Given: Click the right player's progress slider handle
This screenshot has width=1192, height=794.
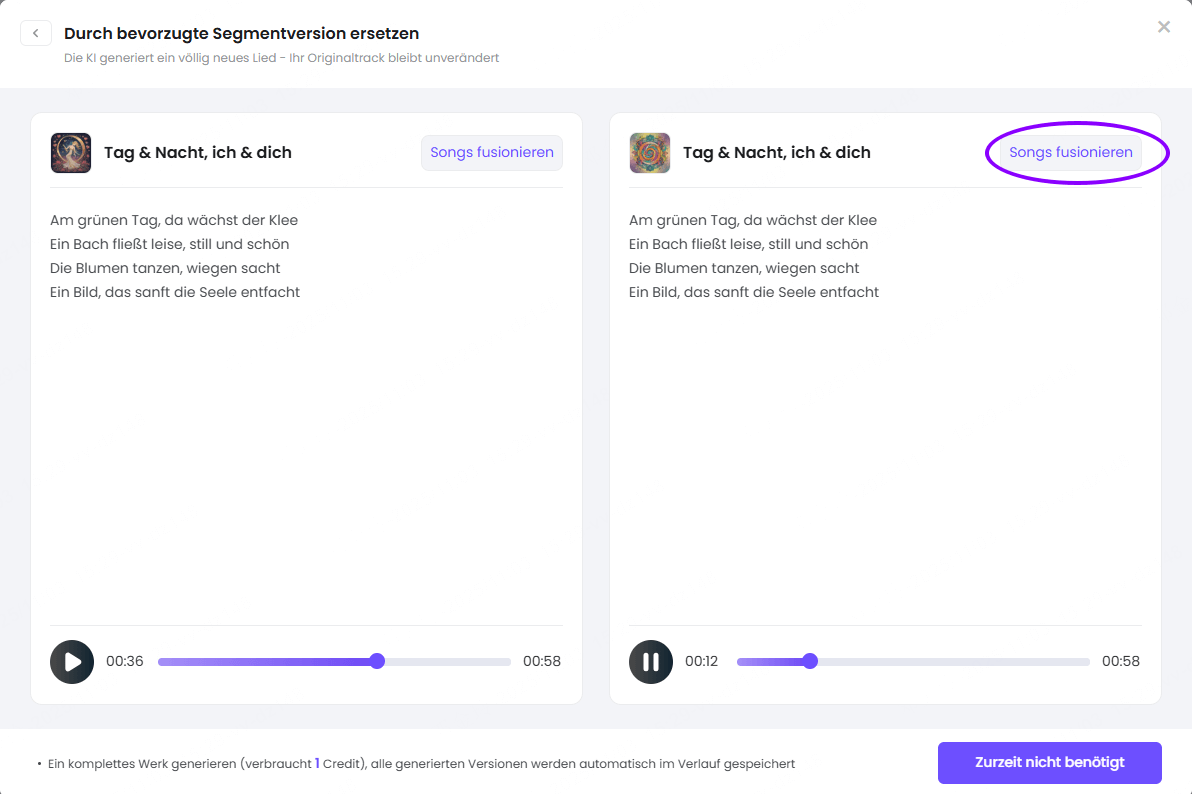Looking at the screenshot, I should [x=810, y=661].
